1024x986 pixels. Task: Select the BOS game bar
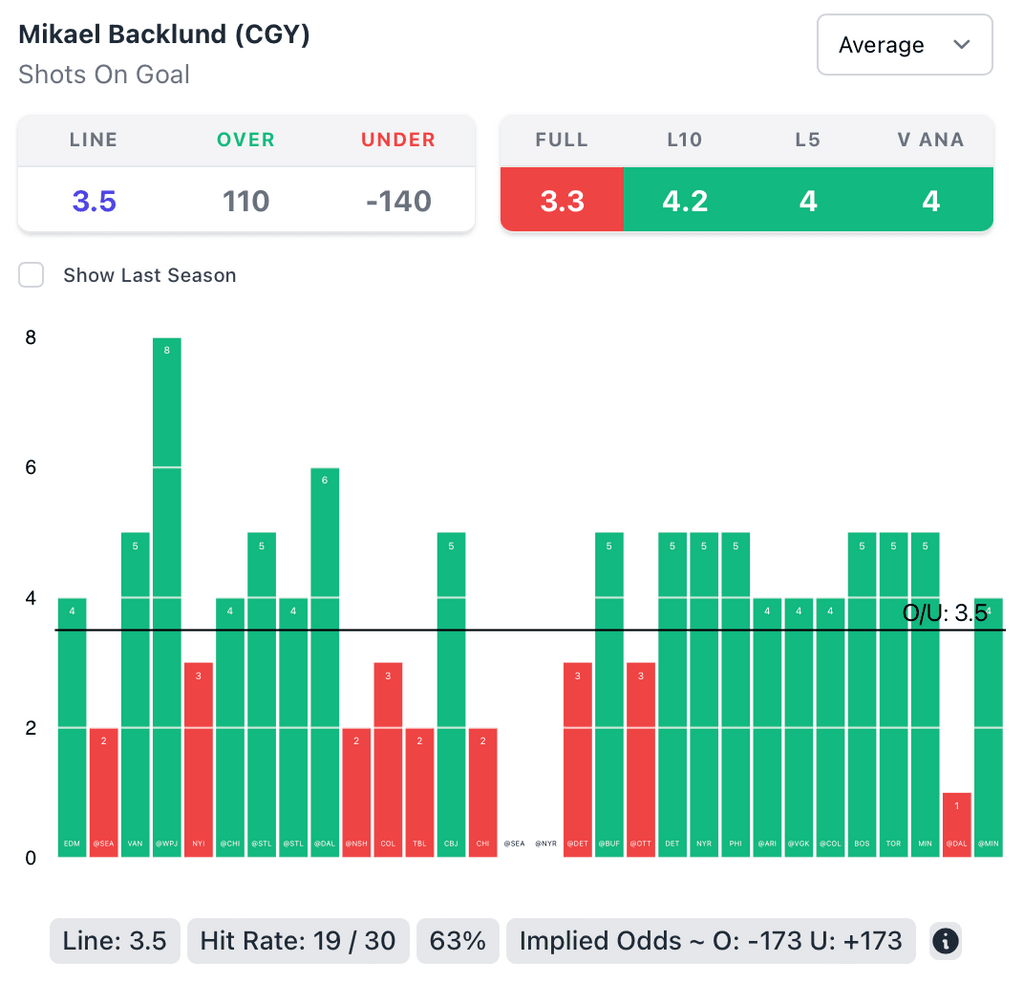[x=862, y=694]
